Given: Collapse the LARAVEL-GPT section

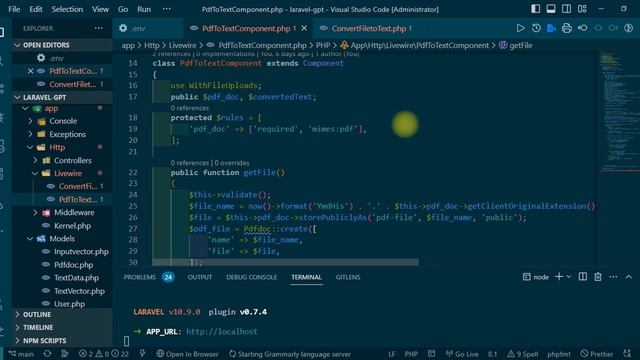Looking at the screenshot, I should pos(62,97).
